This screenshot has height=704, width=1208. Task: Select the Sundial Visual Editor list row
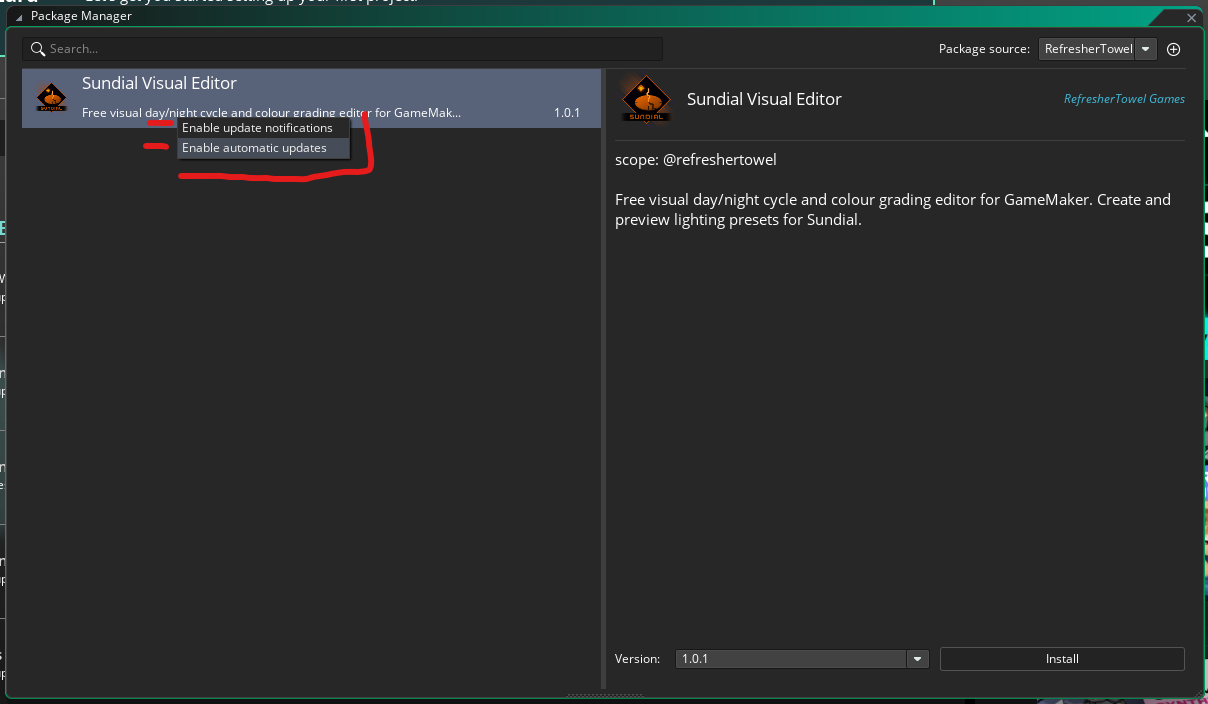coord(311,98)
